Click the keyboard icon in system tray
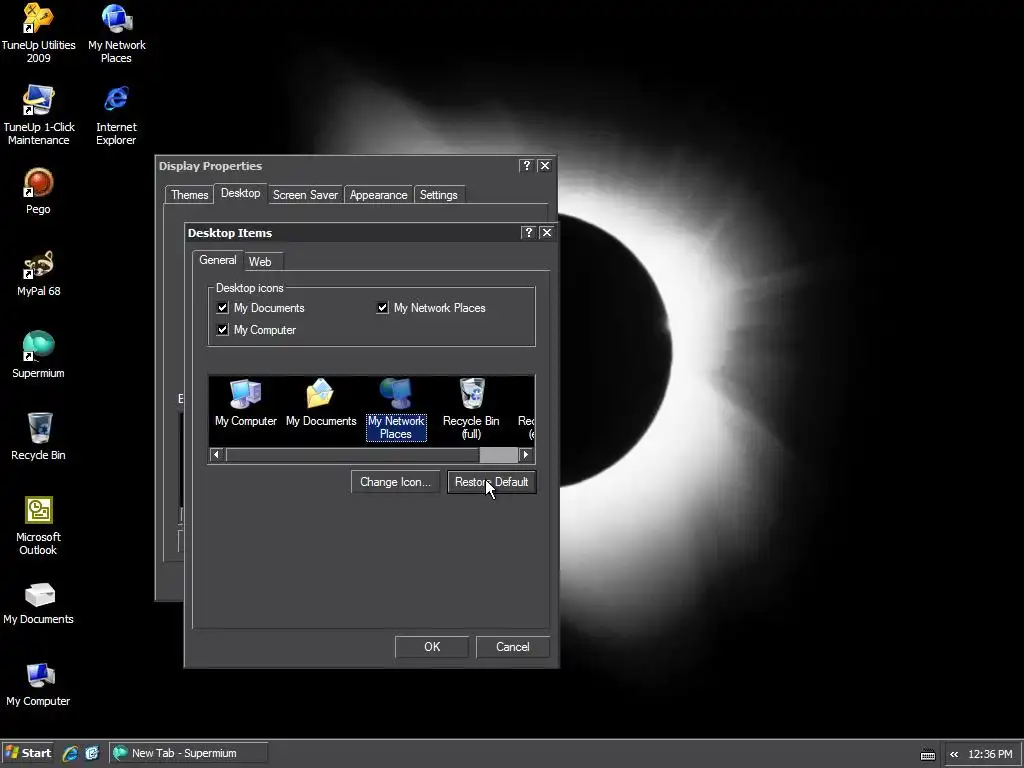Screen dimensions: 1024x768 pyautogui.click(x=927, y=754)
